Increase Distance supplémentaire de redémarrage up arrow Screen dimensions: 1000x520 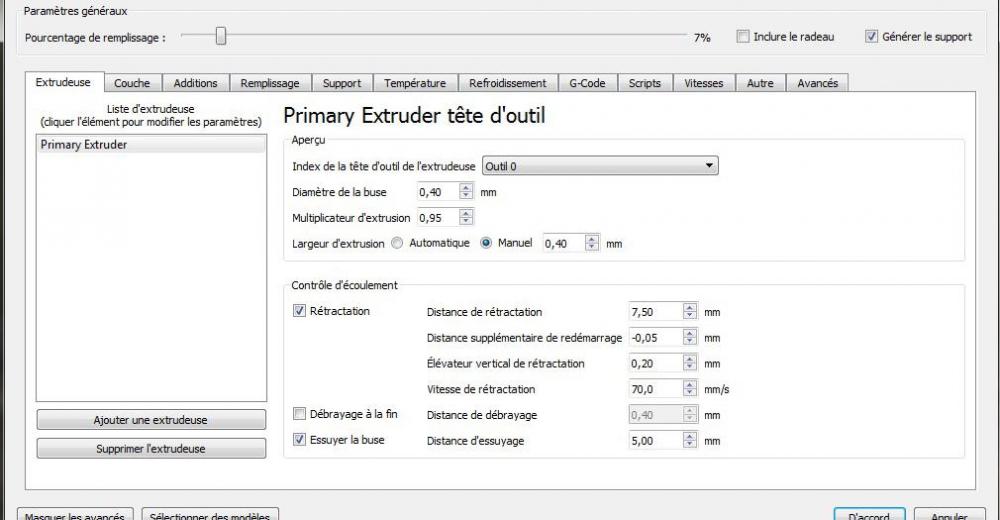pyautogui.click(x=689, y=333)
